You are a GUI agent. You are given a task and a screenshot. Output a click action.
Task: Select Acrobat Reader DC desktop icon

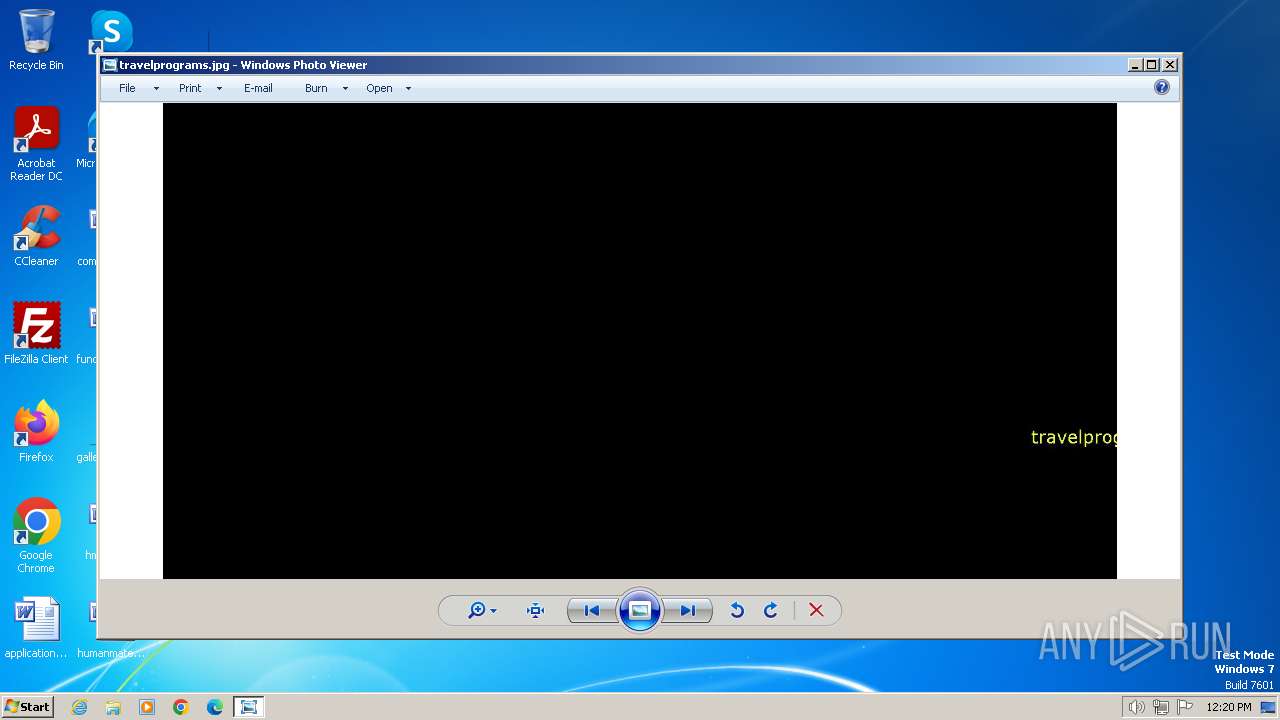(x=36, y=144)
